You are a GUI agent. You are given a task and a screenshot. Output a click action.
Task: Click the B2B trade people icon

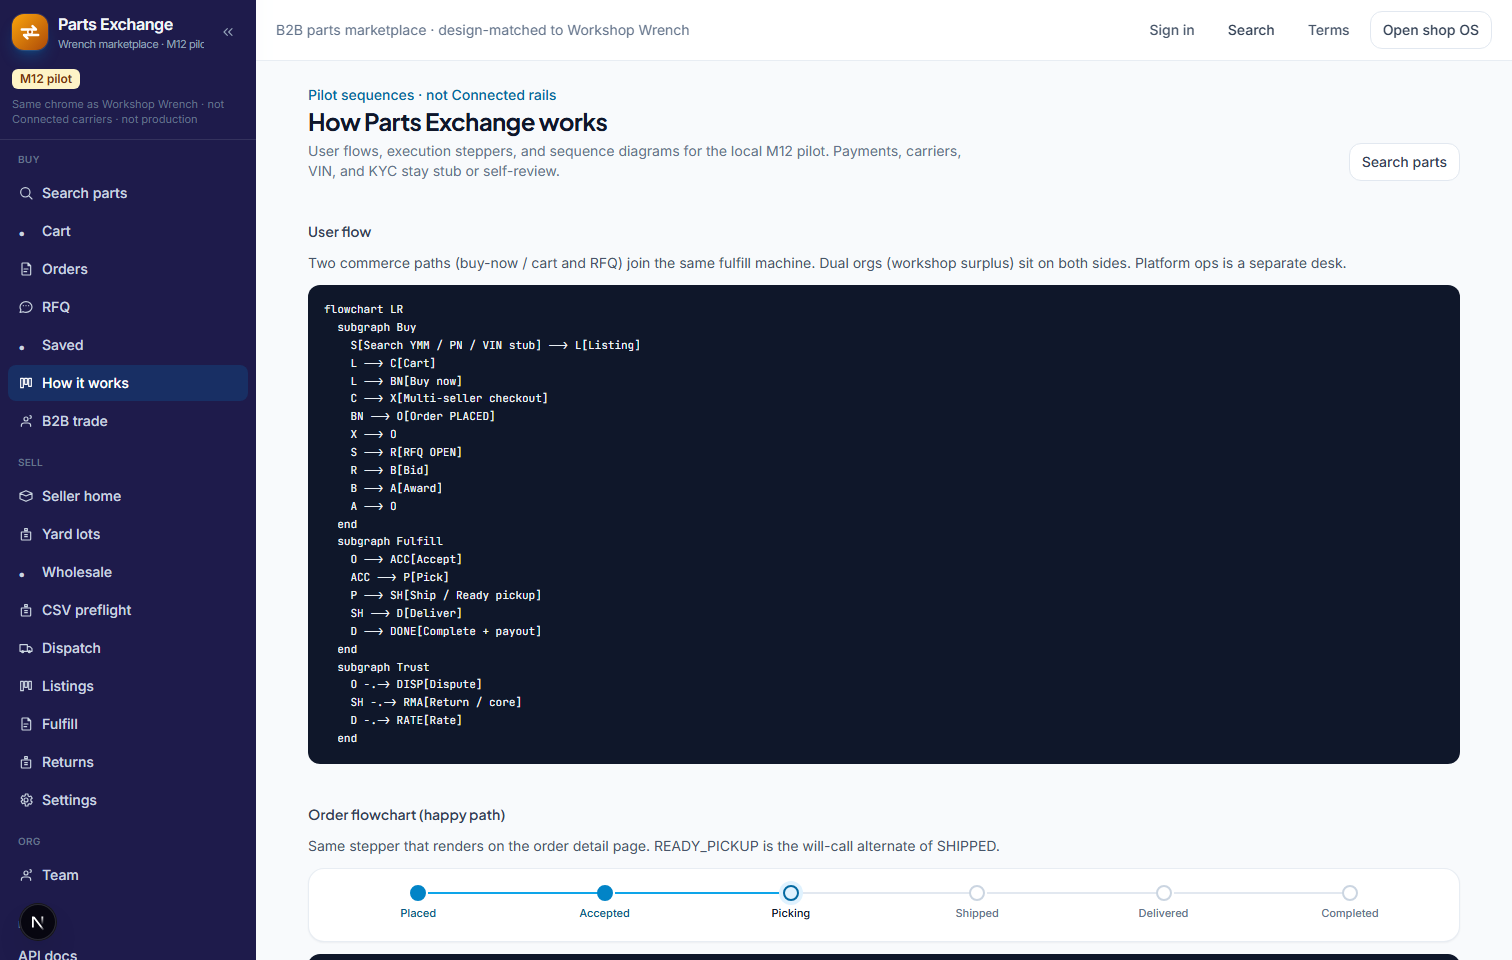[26, 421]
